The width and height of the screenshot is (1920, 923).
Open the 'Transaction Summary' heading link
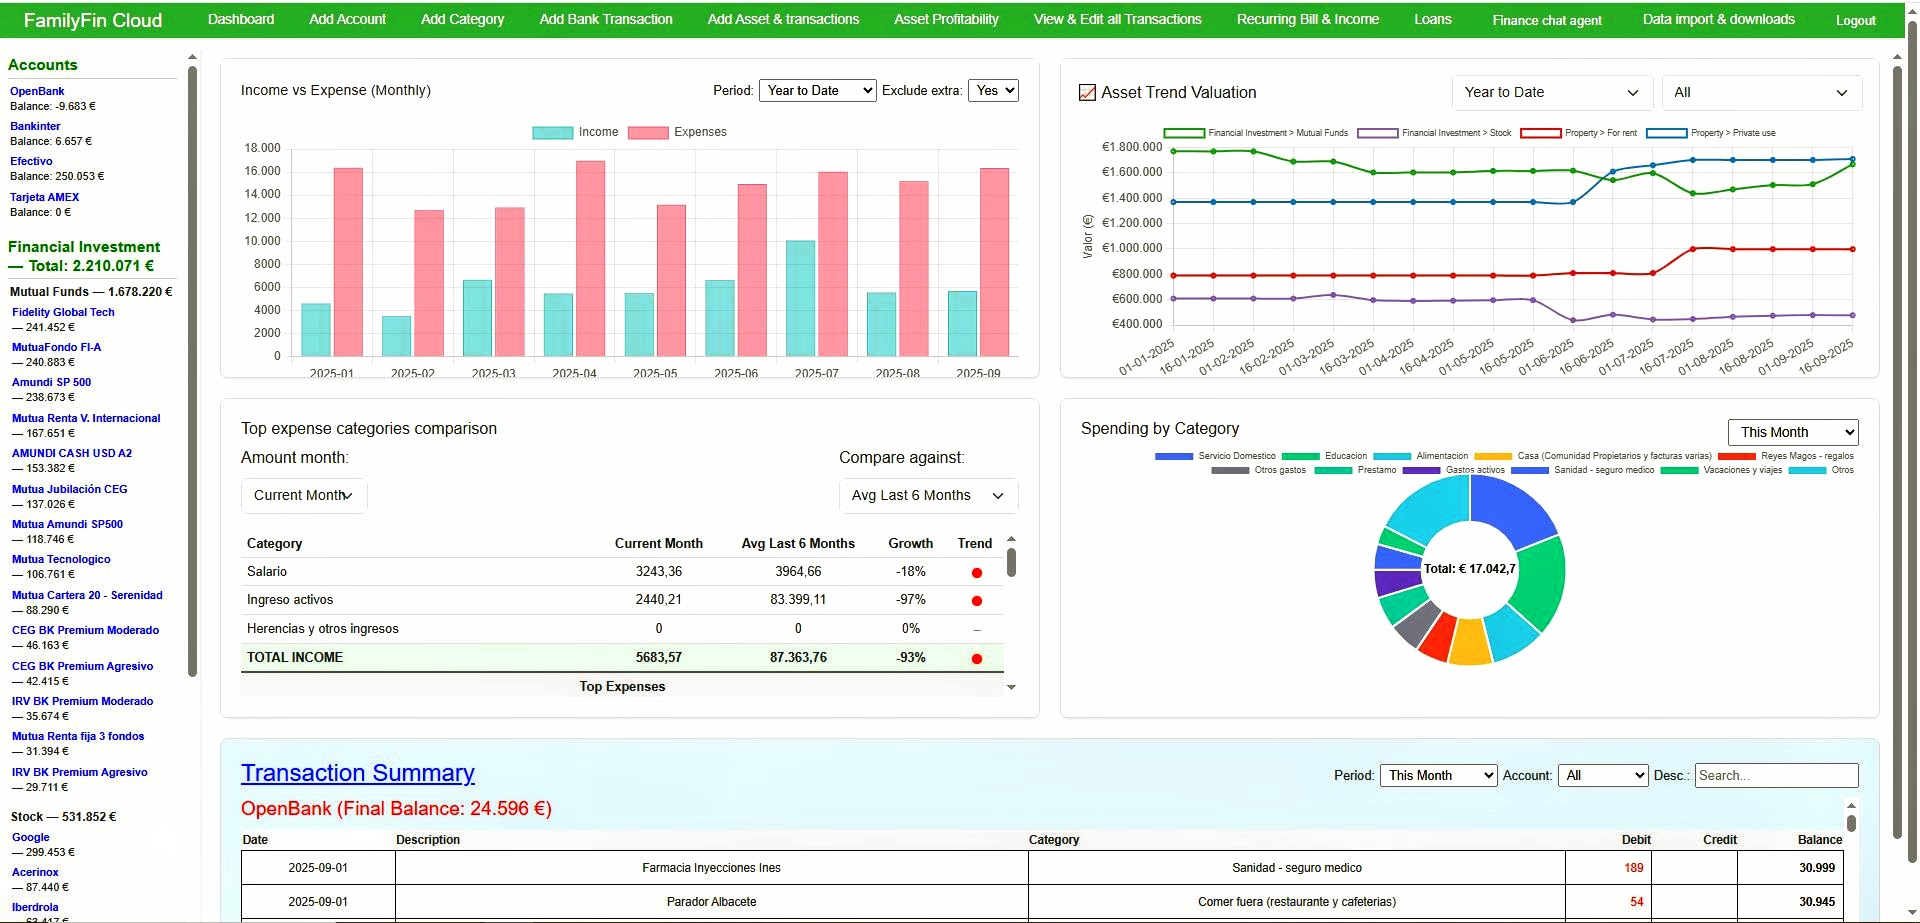pyautogui.click(x=357, y=773)
